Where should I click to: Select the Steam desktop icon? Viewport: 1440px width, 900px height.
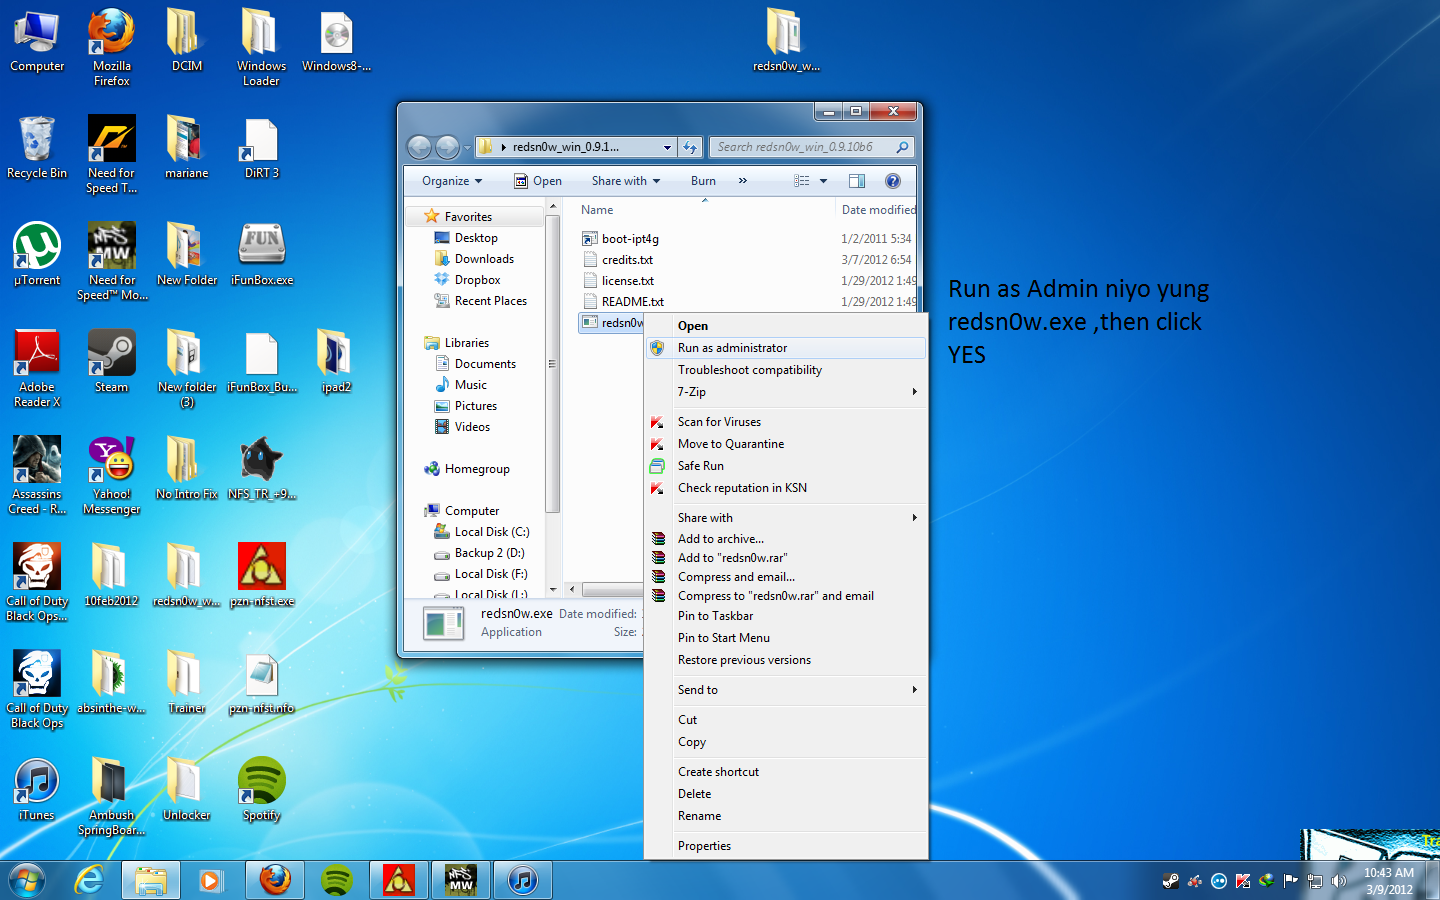112,361
